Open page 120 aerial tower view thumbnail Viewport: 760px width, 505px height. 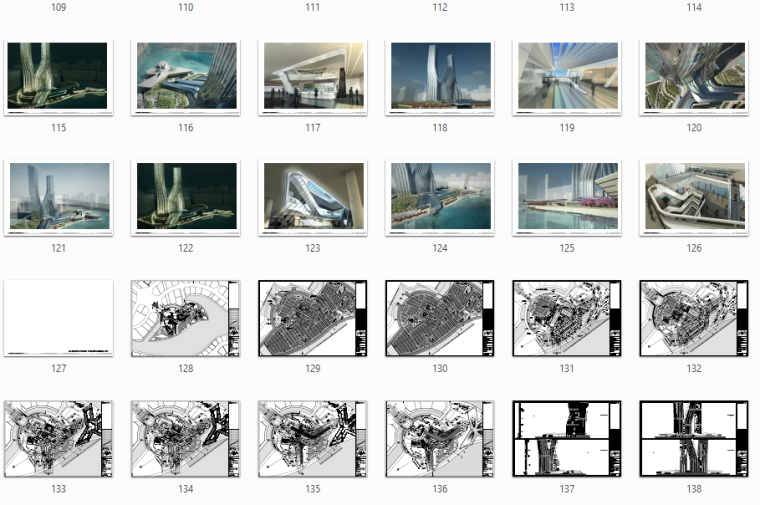694,78
